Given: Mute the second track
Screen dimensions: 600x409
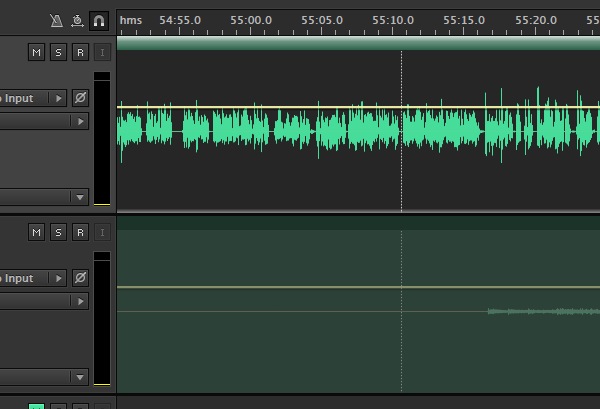Looking at the screenshot, I should tap(37, 233).
